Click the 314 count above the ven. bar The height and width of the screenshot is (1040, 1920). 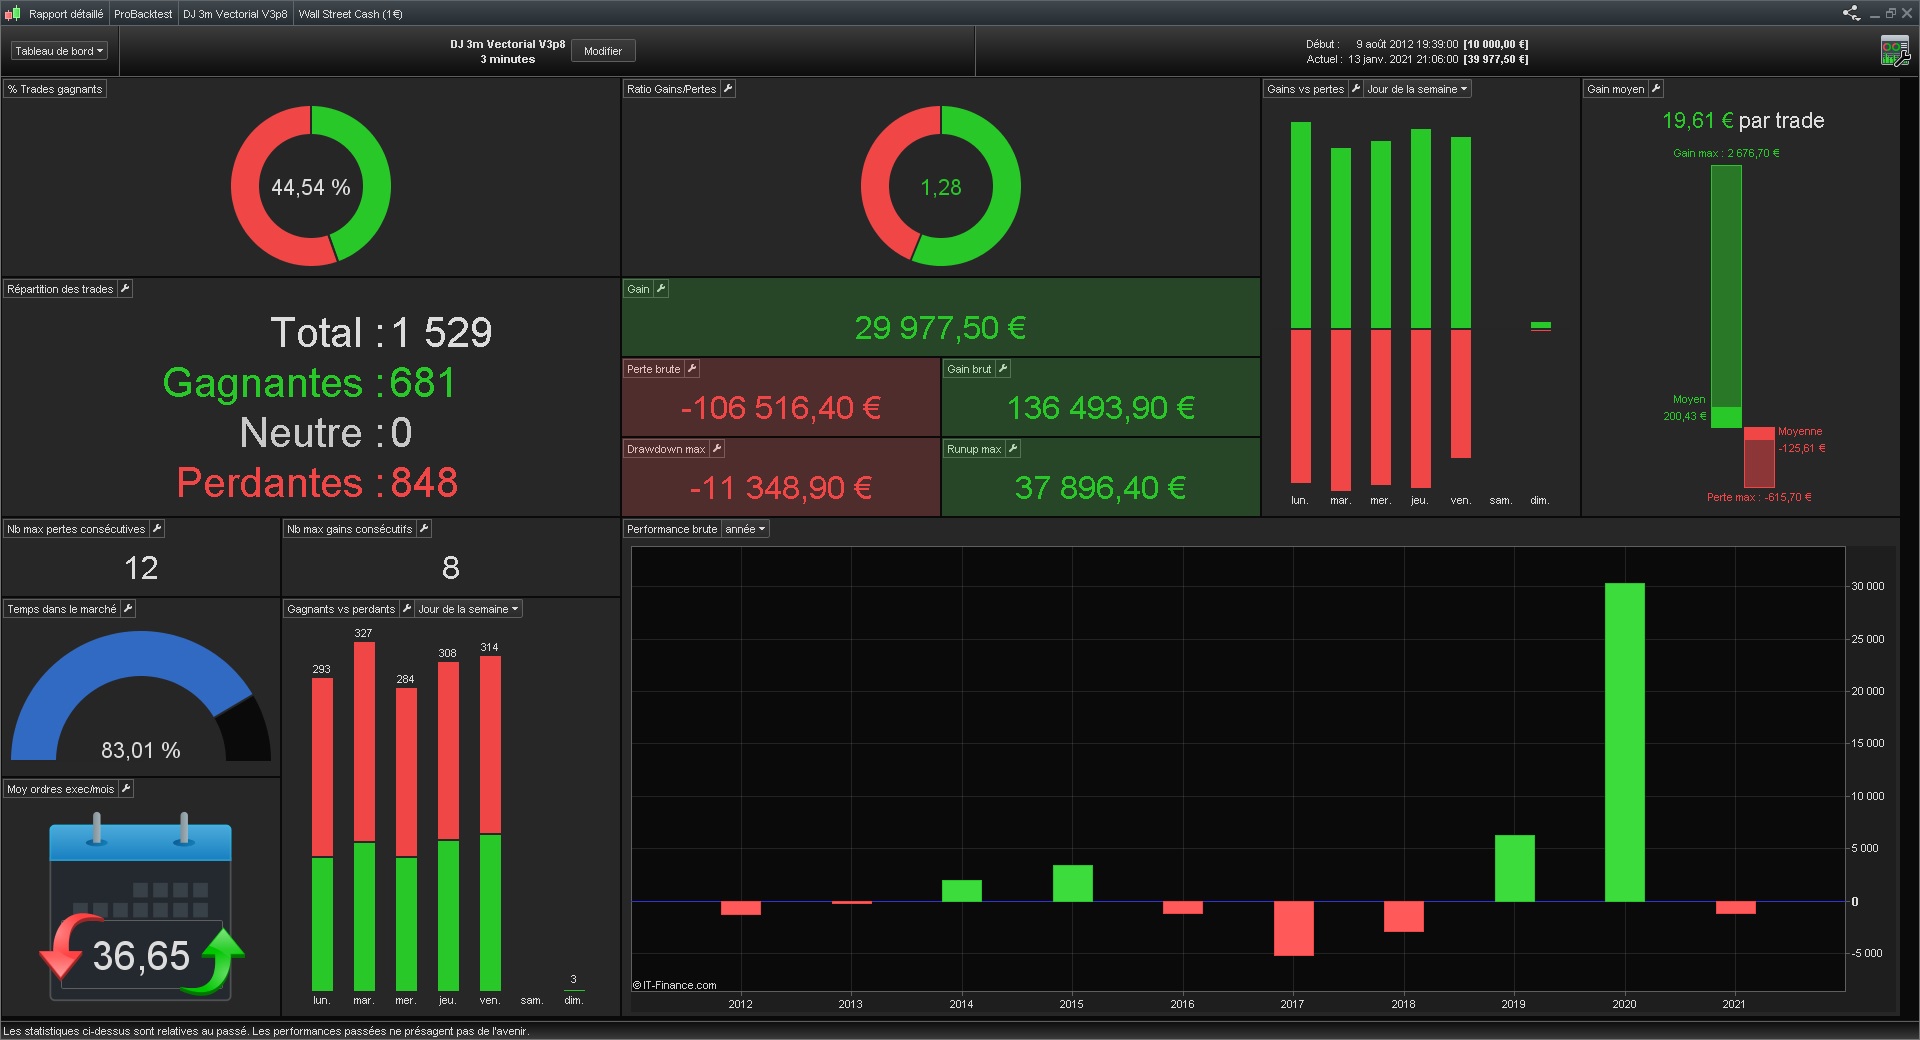[x=489, y=647]
